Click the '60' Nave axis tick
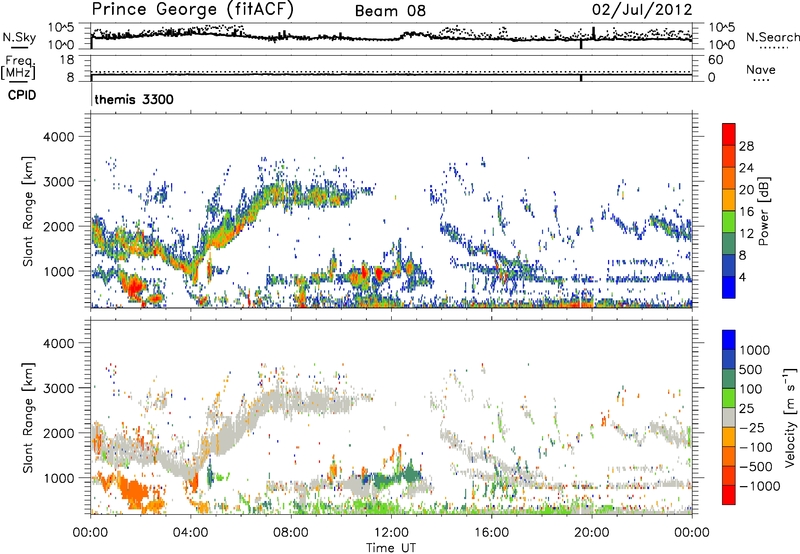 click(715, 60)
